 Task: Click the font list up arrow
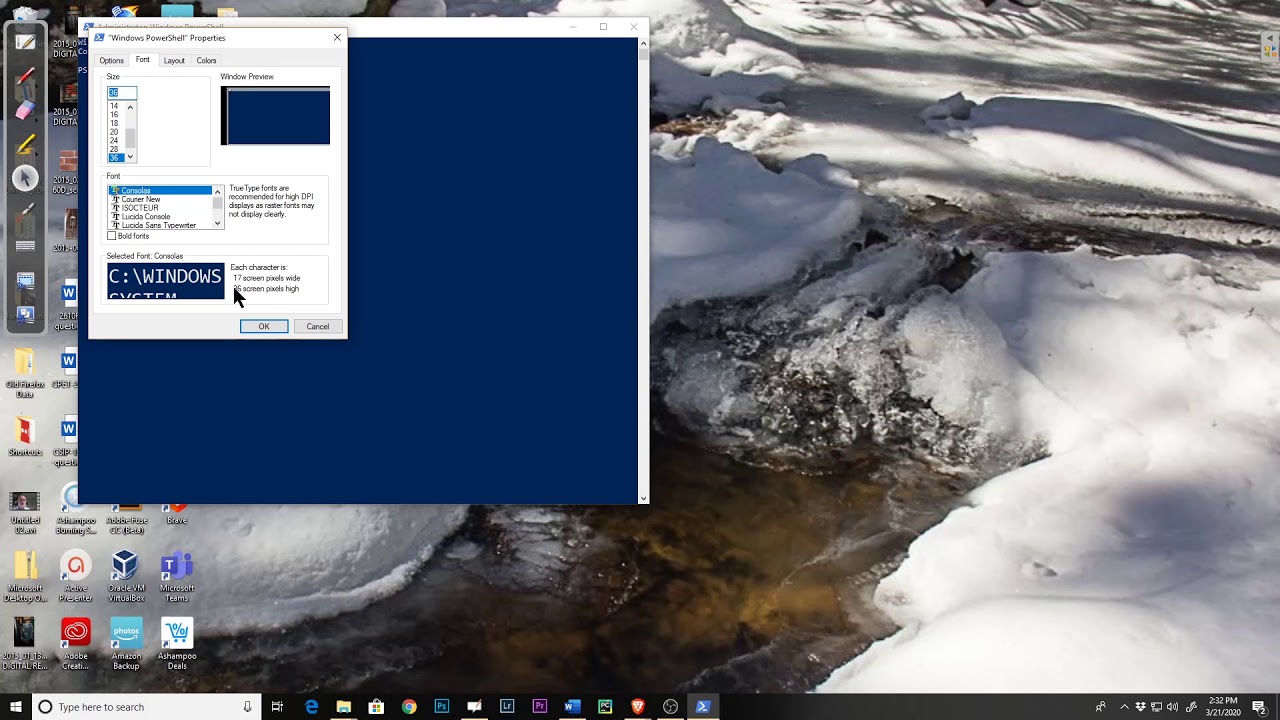coord(217,191)
